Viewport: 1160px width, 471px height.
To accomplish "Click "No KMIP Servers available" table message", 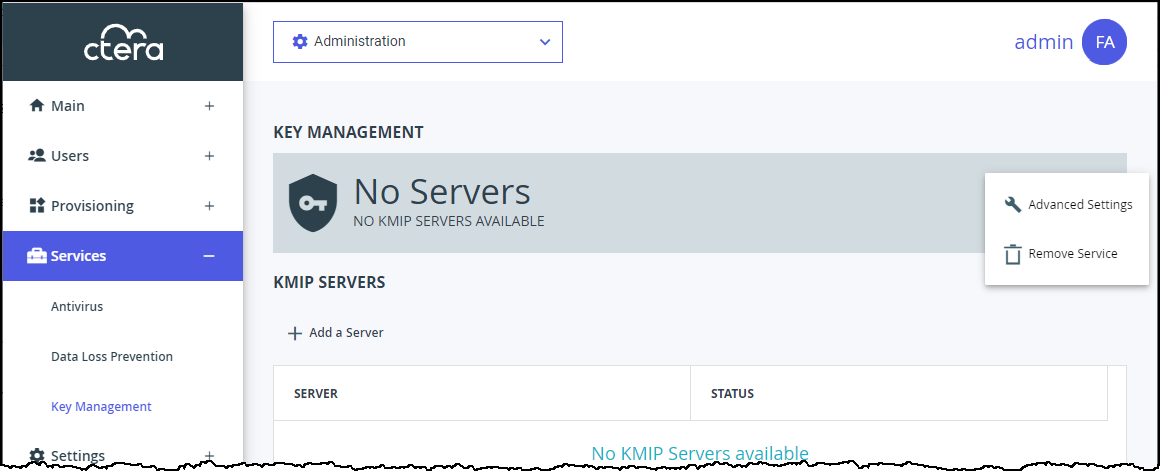I will pyautogui.click(x=700, y=453).
